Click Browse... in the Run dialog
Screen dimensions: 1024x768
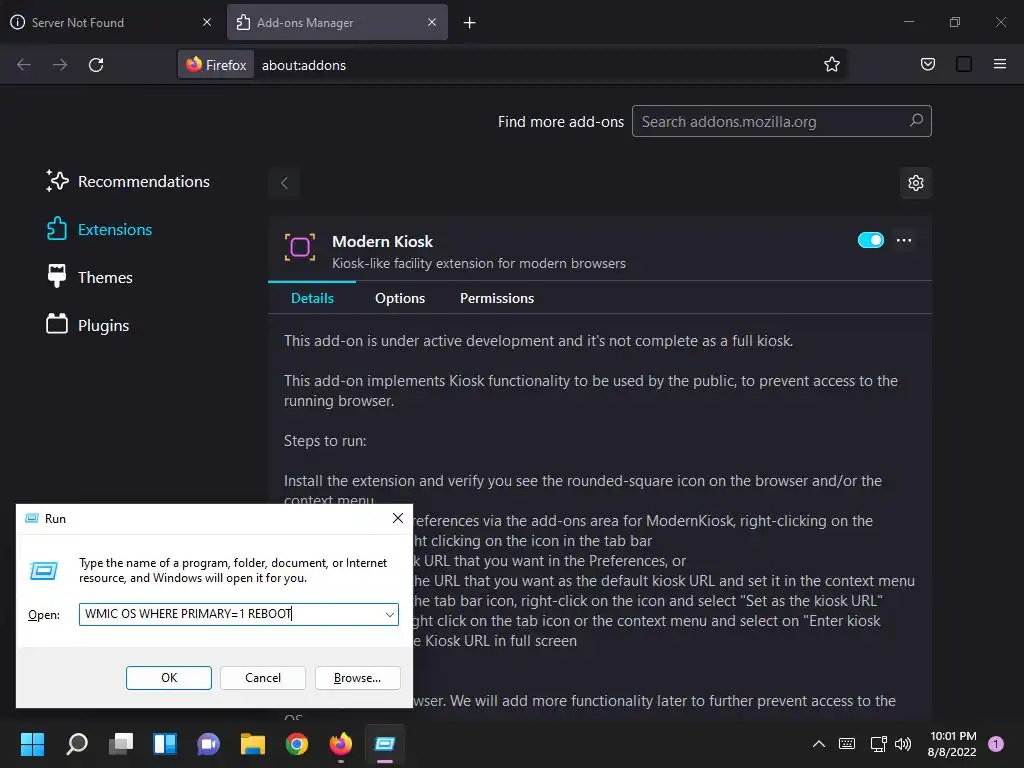(357, 677)
